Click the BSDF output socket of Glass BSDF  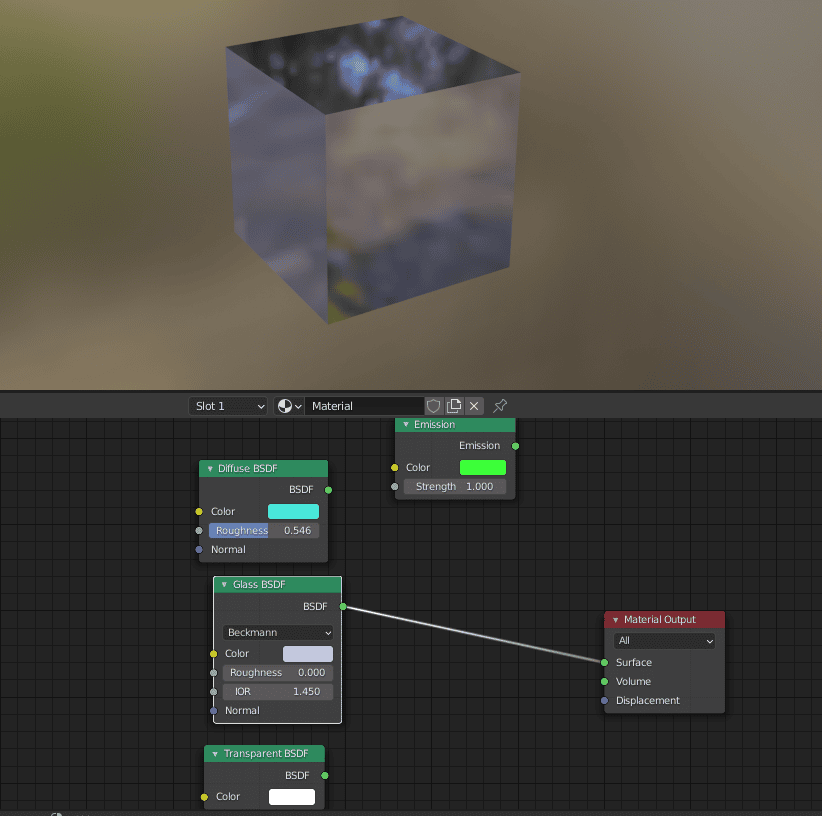[x=342, y=606]
